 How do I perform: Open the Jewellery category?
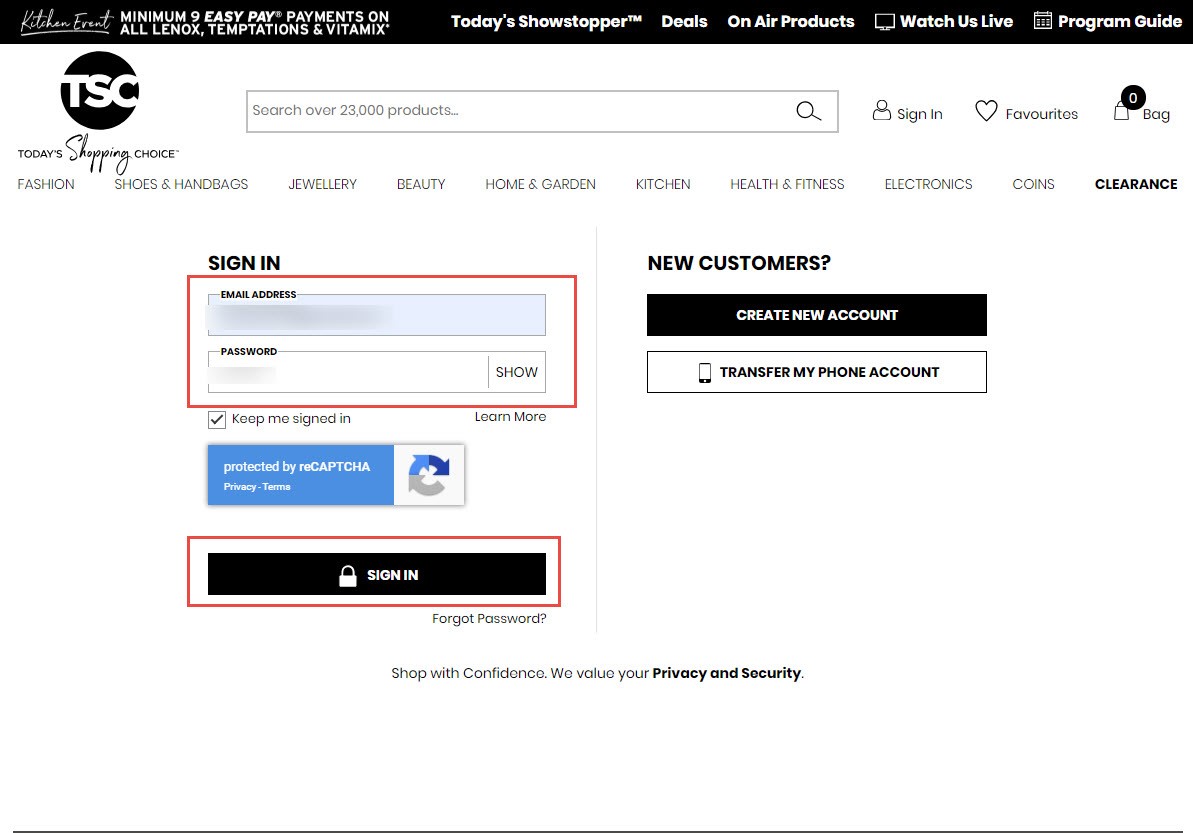click(x=323, y=184)
